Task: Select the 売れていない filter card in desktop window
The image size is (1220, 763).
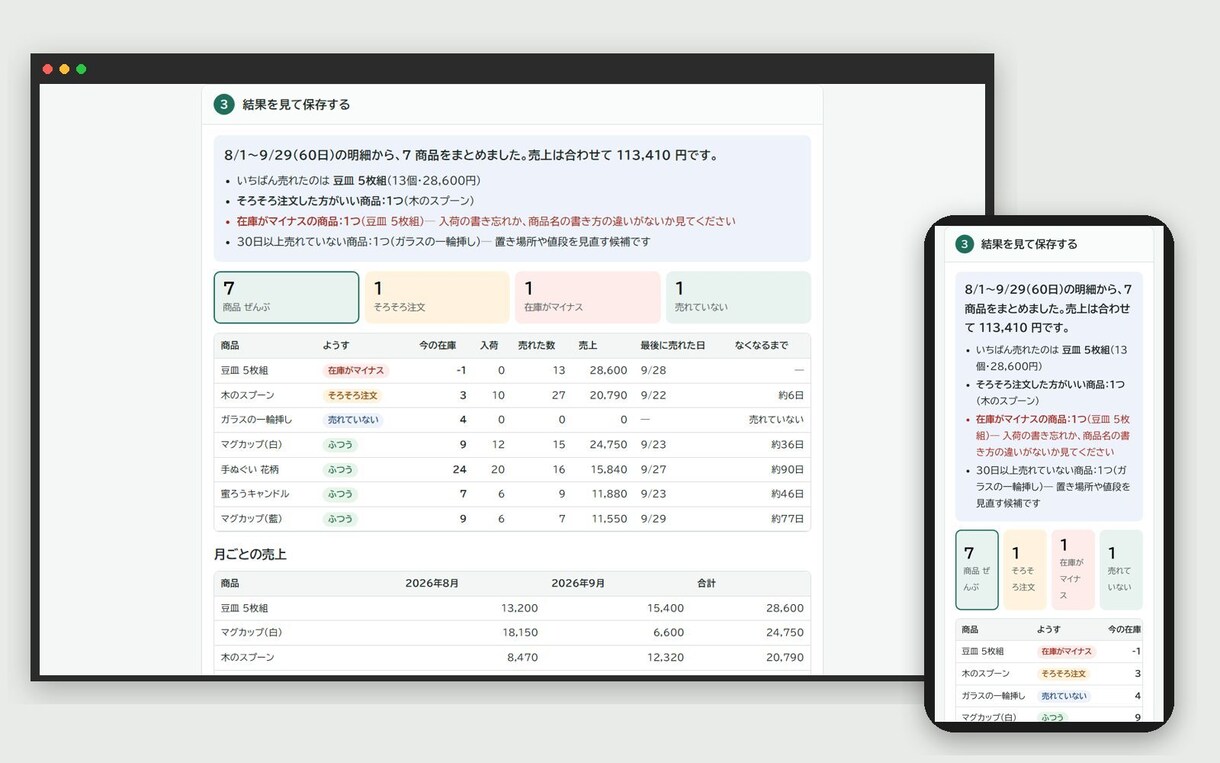Action: click(738, 297)
